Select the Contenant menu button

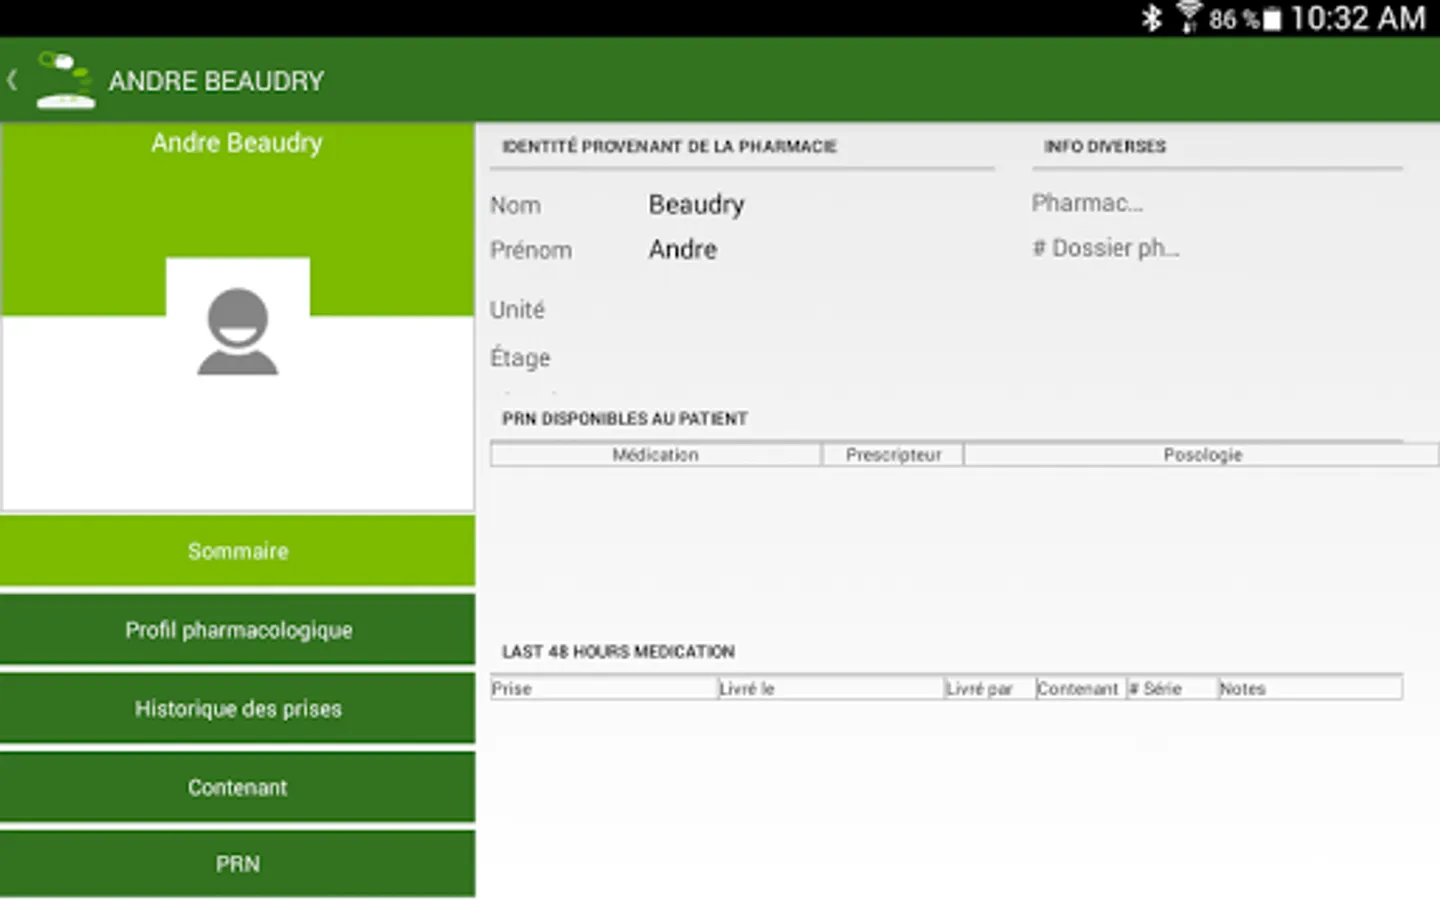(238, 787)
